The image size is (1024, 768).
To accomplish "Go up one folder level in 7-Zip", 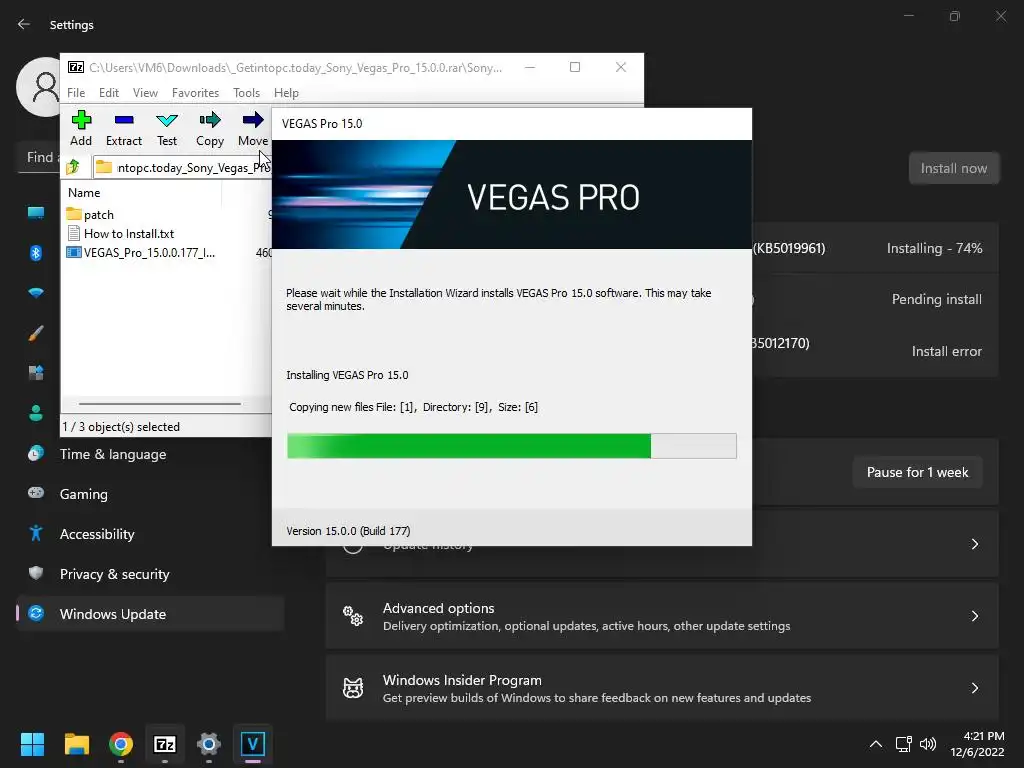I will [x=73, y=167].
